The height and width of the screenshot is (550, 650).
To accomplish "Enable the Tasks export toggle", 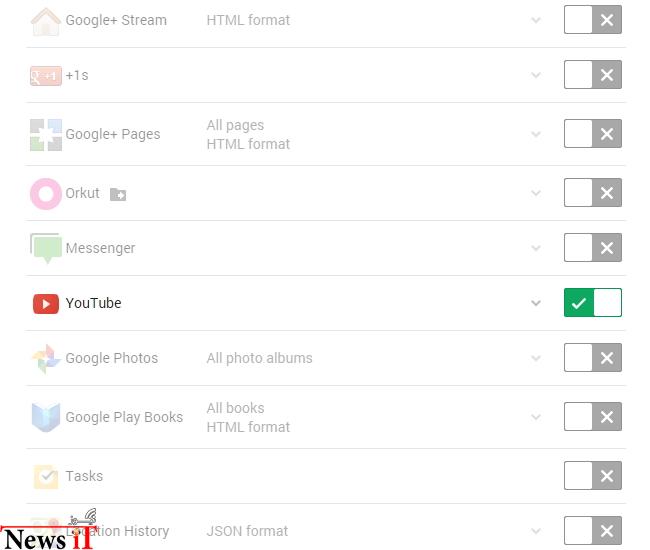I will tap(593, 475).
